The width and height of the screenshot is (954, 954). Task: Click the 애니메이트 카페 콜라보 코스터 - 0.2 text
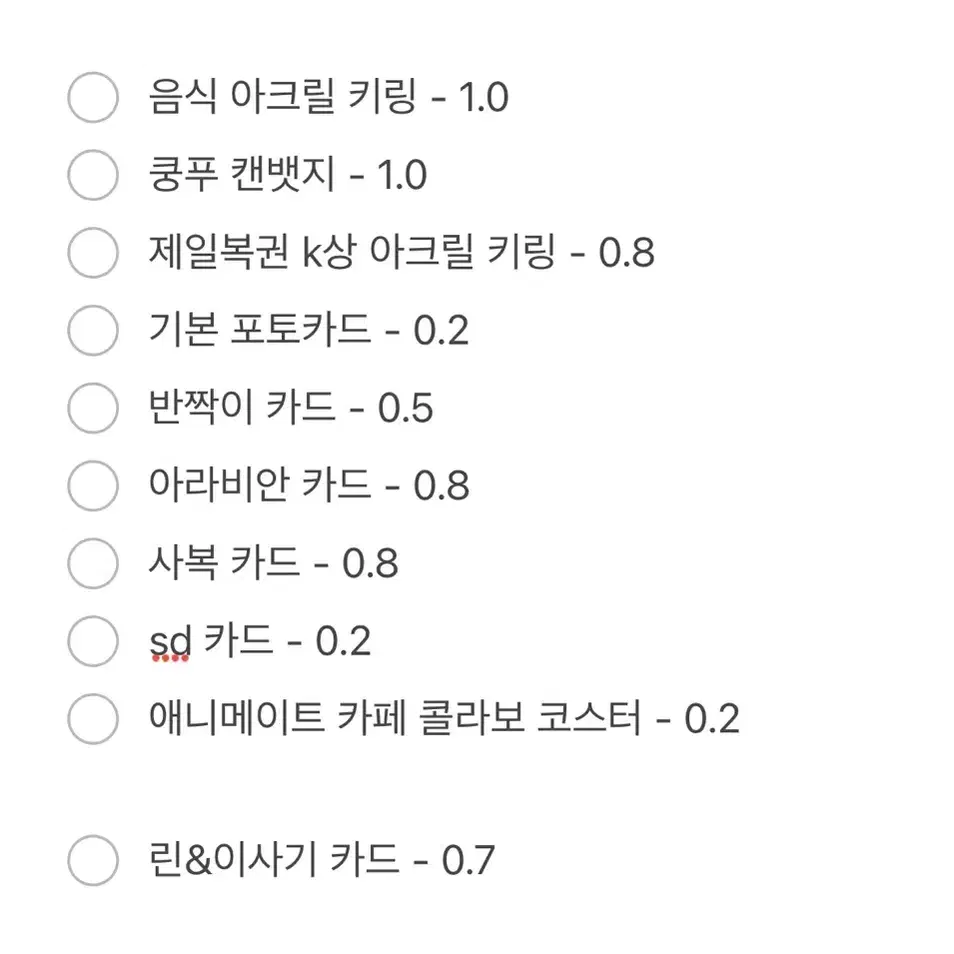click(444, 718)
